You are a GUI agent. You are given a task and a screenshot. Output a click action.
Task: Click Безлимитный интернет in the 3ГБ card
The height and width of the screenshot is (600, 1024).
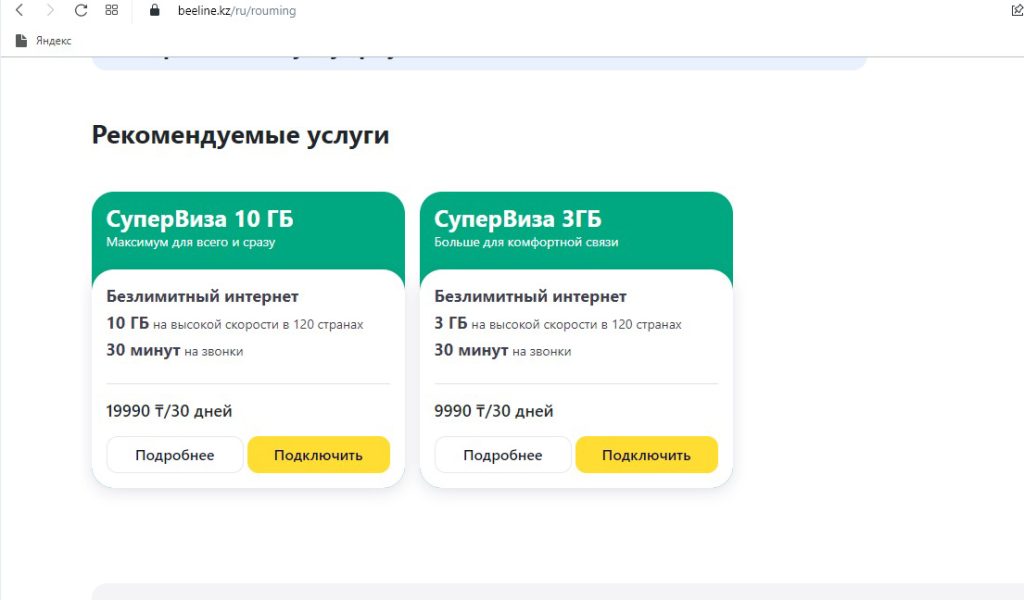click(x=530, y=296)
